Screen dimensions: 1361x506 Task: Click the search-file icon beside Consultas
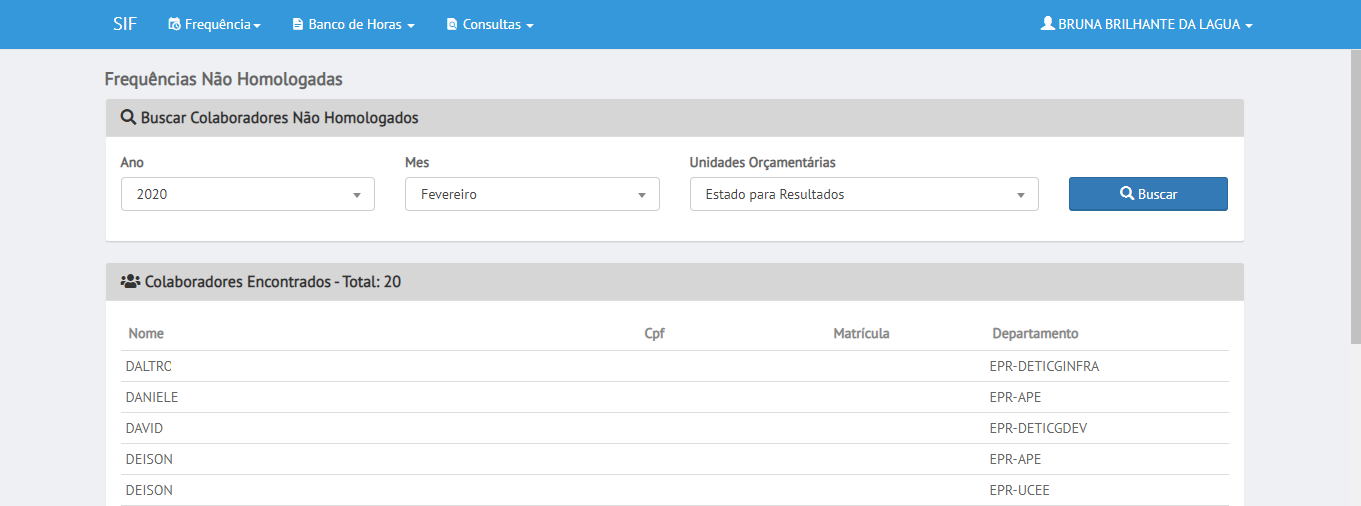point(452,24)
